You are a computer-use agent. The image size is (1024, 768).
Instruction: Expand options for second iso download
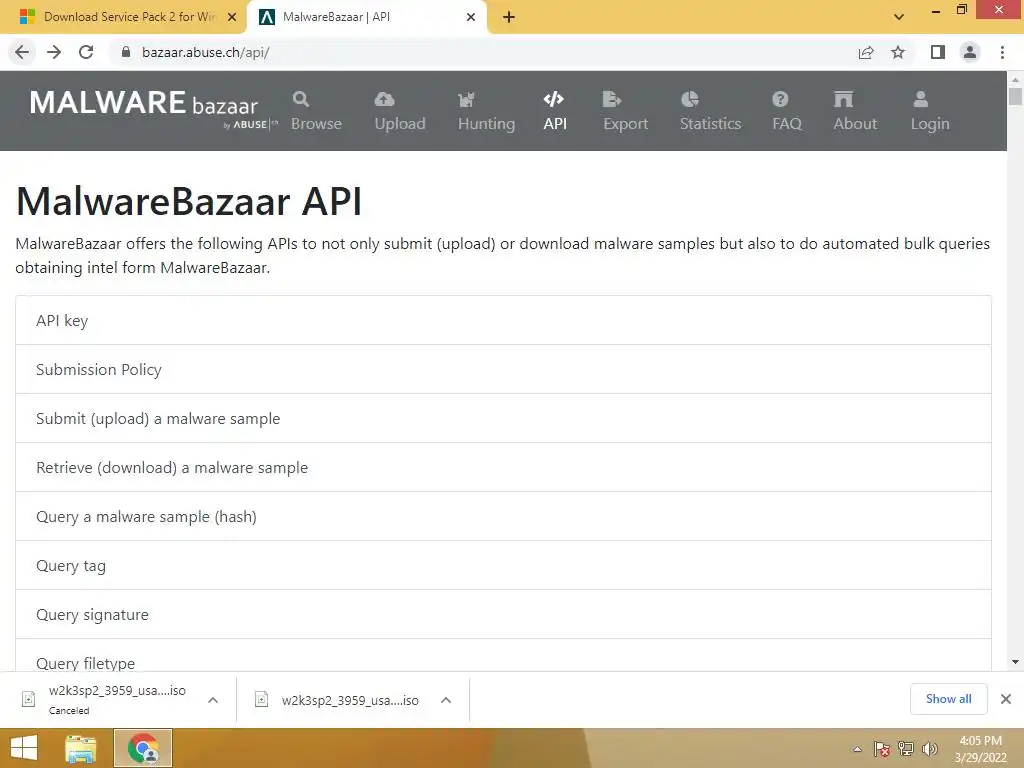tap(446, 700)
